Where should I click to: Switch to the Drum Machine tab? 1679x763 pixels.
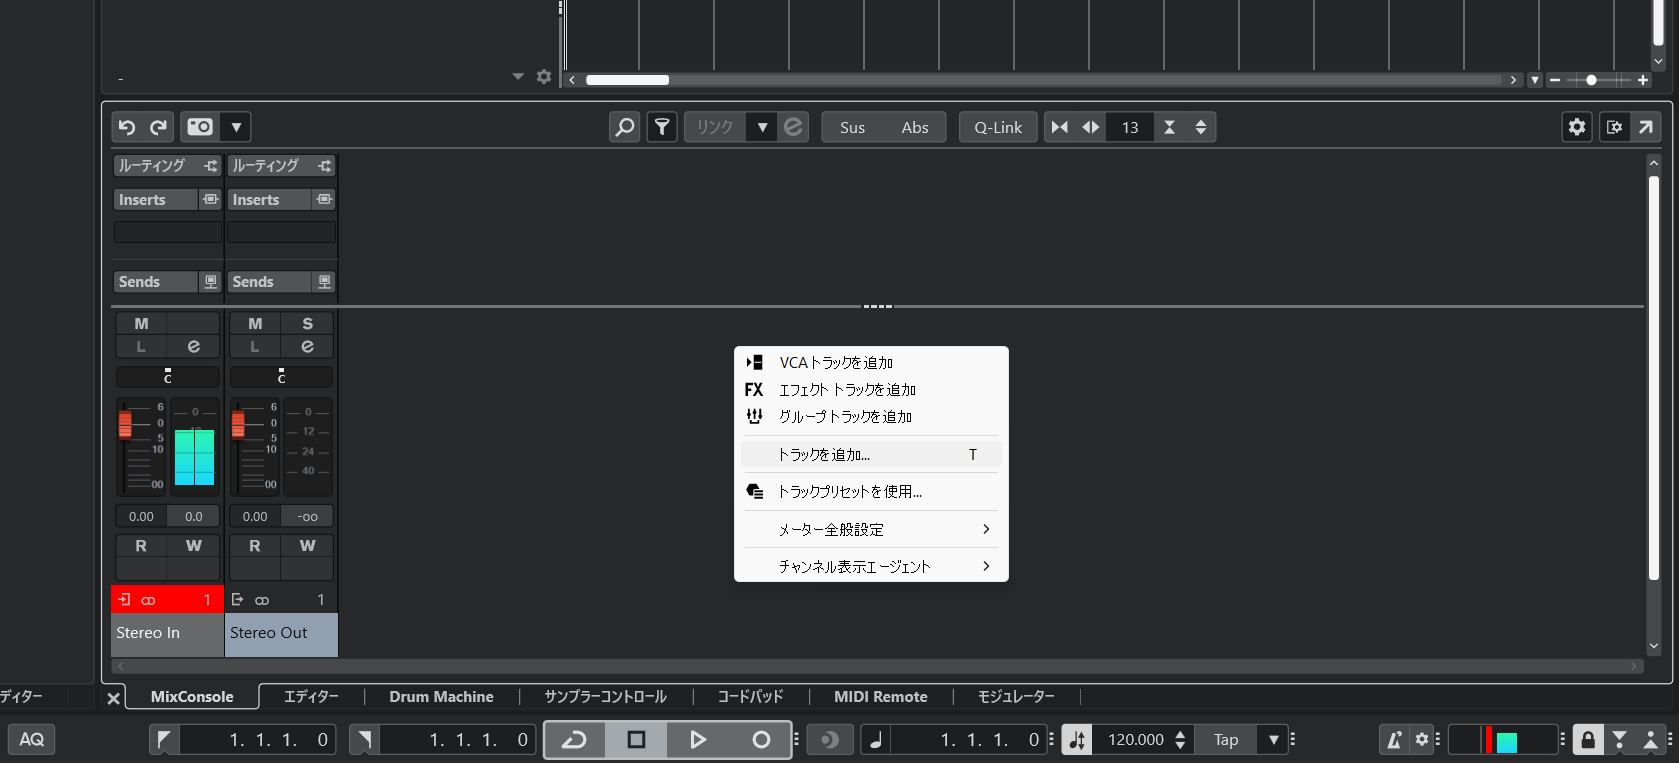[x=441, y=697]
